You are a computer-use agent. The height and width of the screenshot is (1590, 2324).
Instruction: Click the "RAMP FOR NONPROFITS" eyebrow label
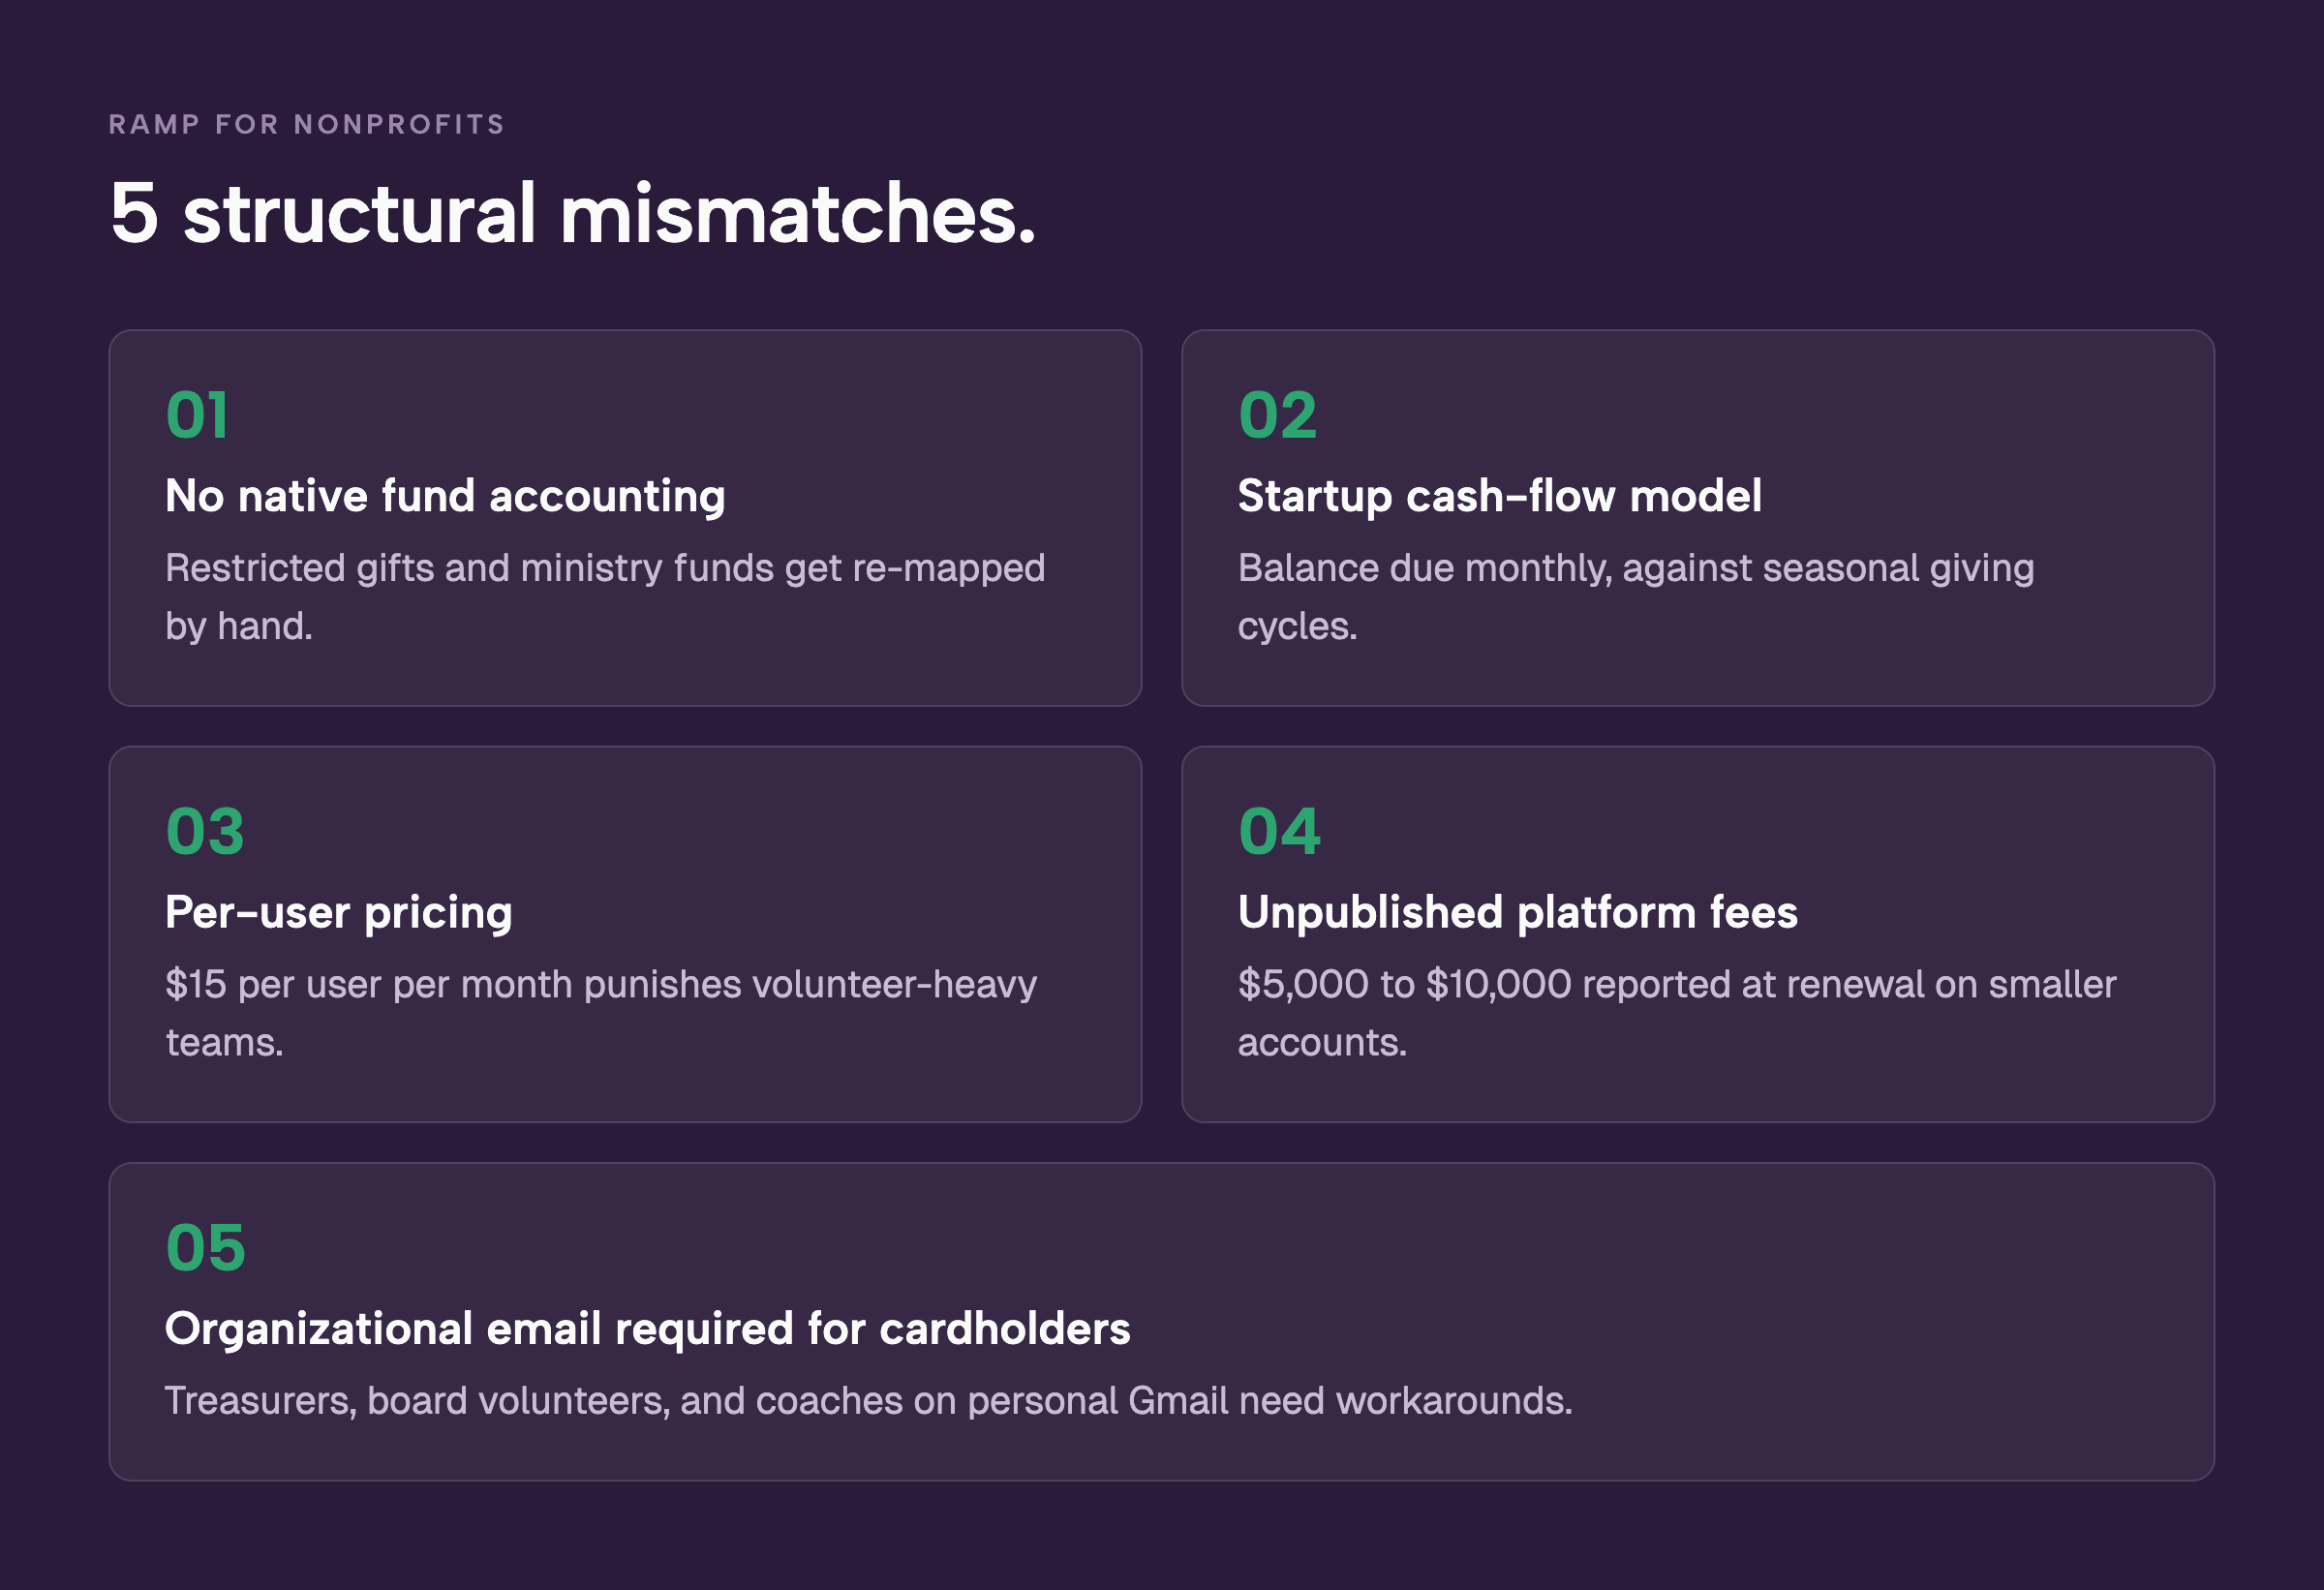click(306, 124)
